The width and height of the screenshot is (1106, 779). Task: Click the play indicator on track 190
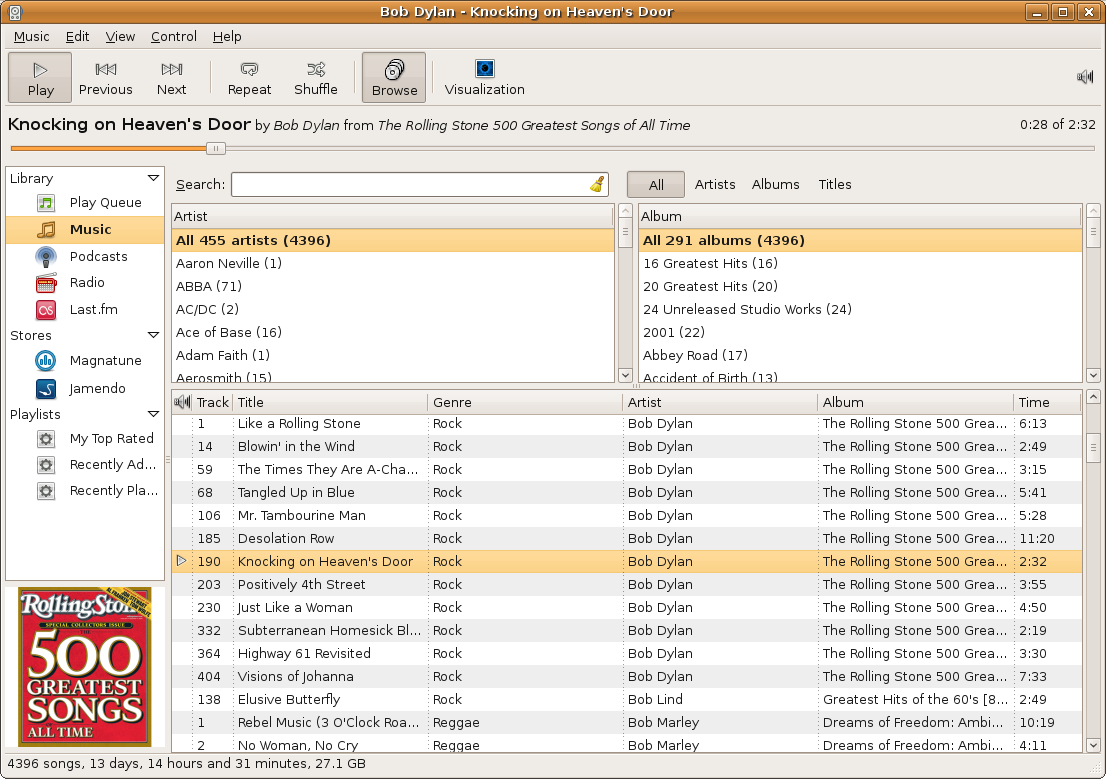tap(181, 561)
